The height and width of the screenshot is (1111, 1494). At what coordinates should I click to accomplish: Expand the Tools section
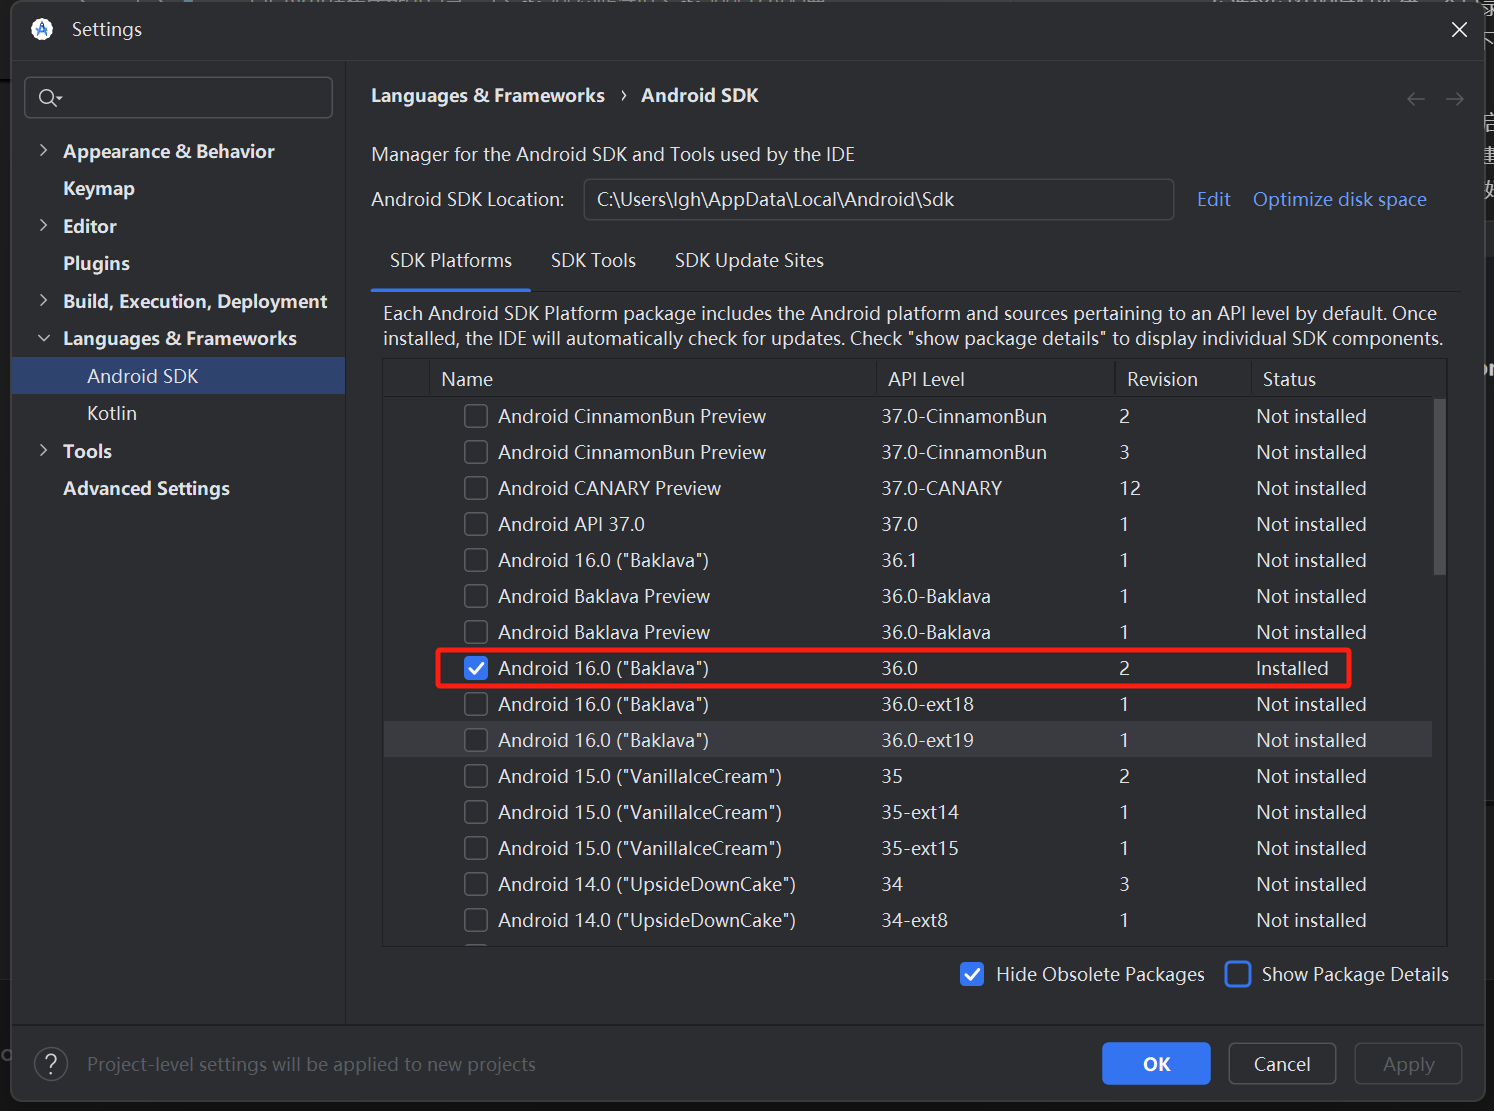43,451
